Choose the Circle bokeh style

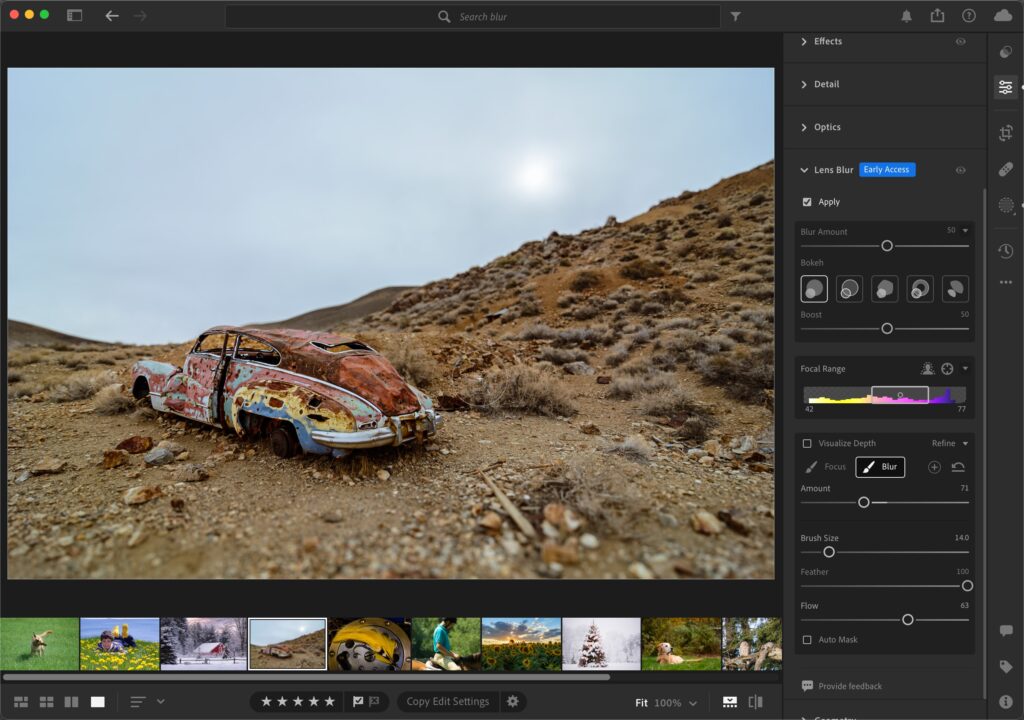point(814,289)
